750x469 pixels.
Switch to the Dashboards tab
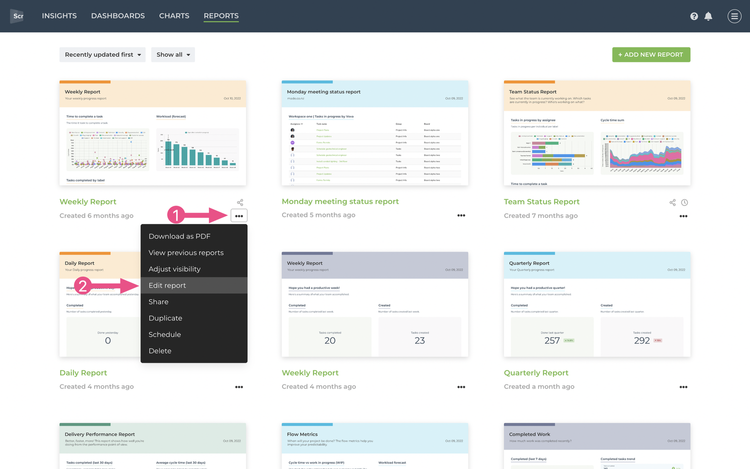tap(118, 16)
